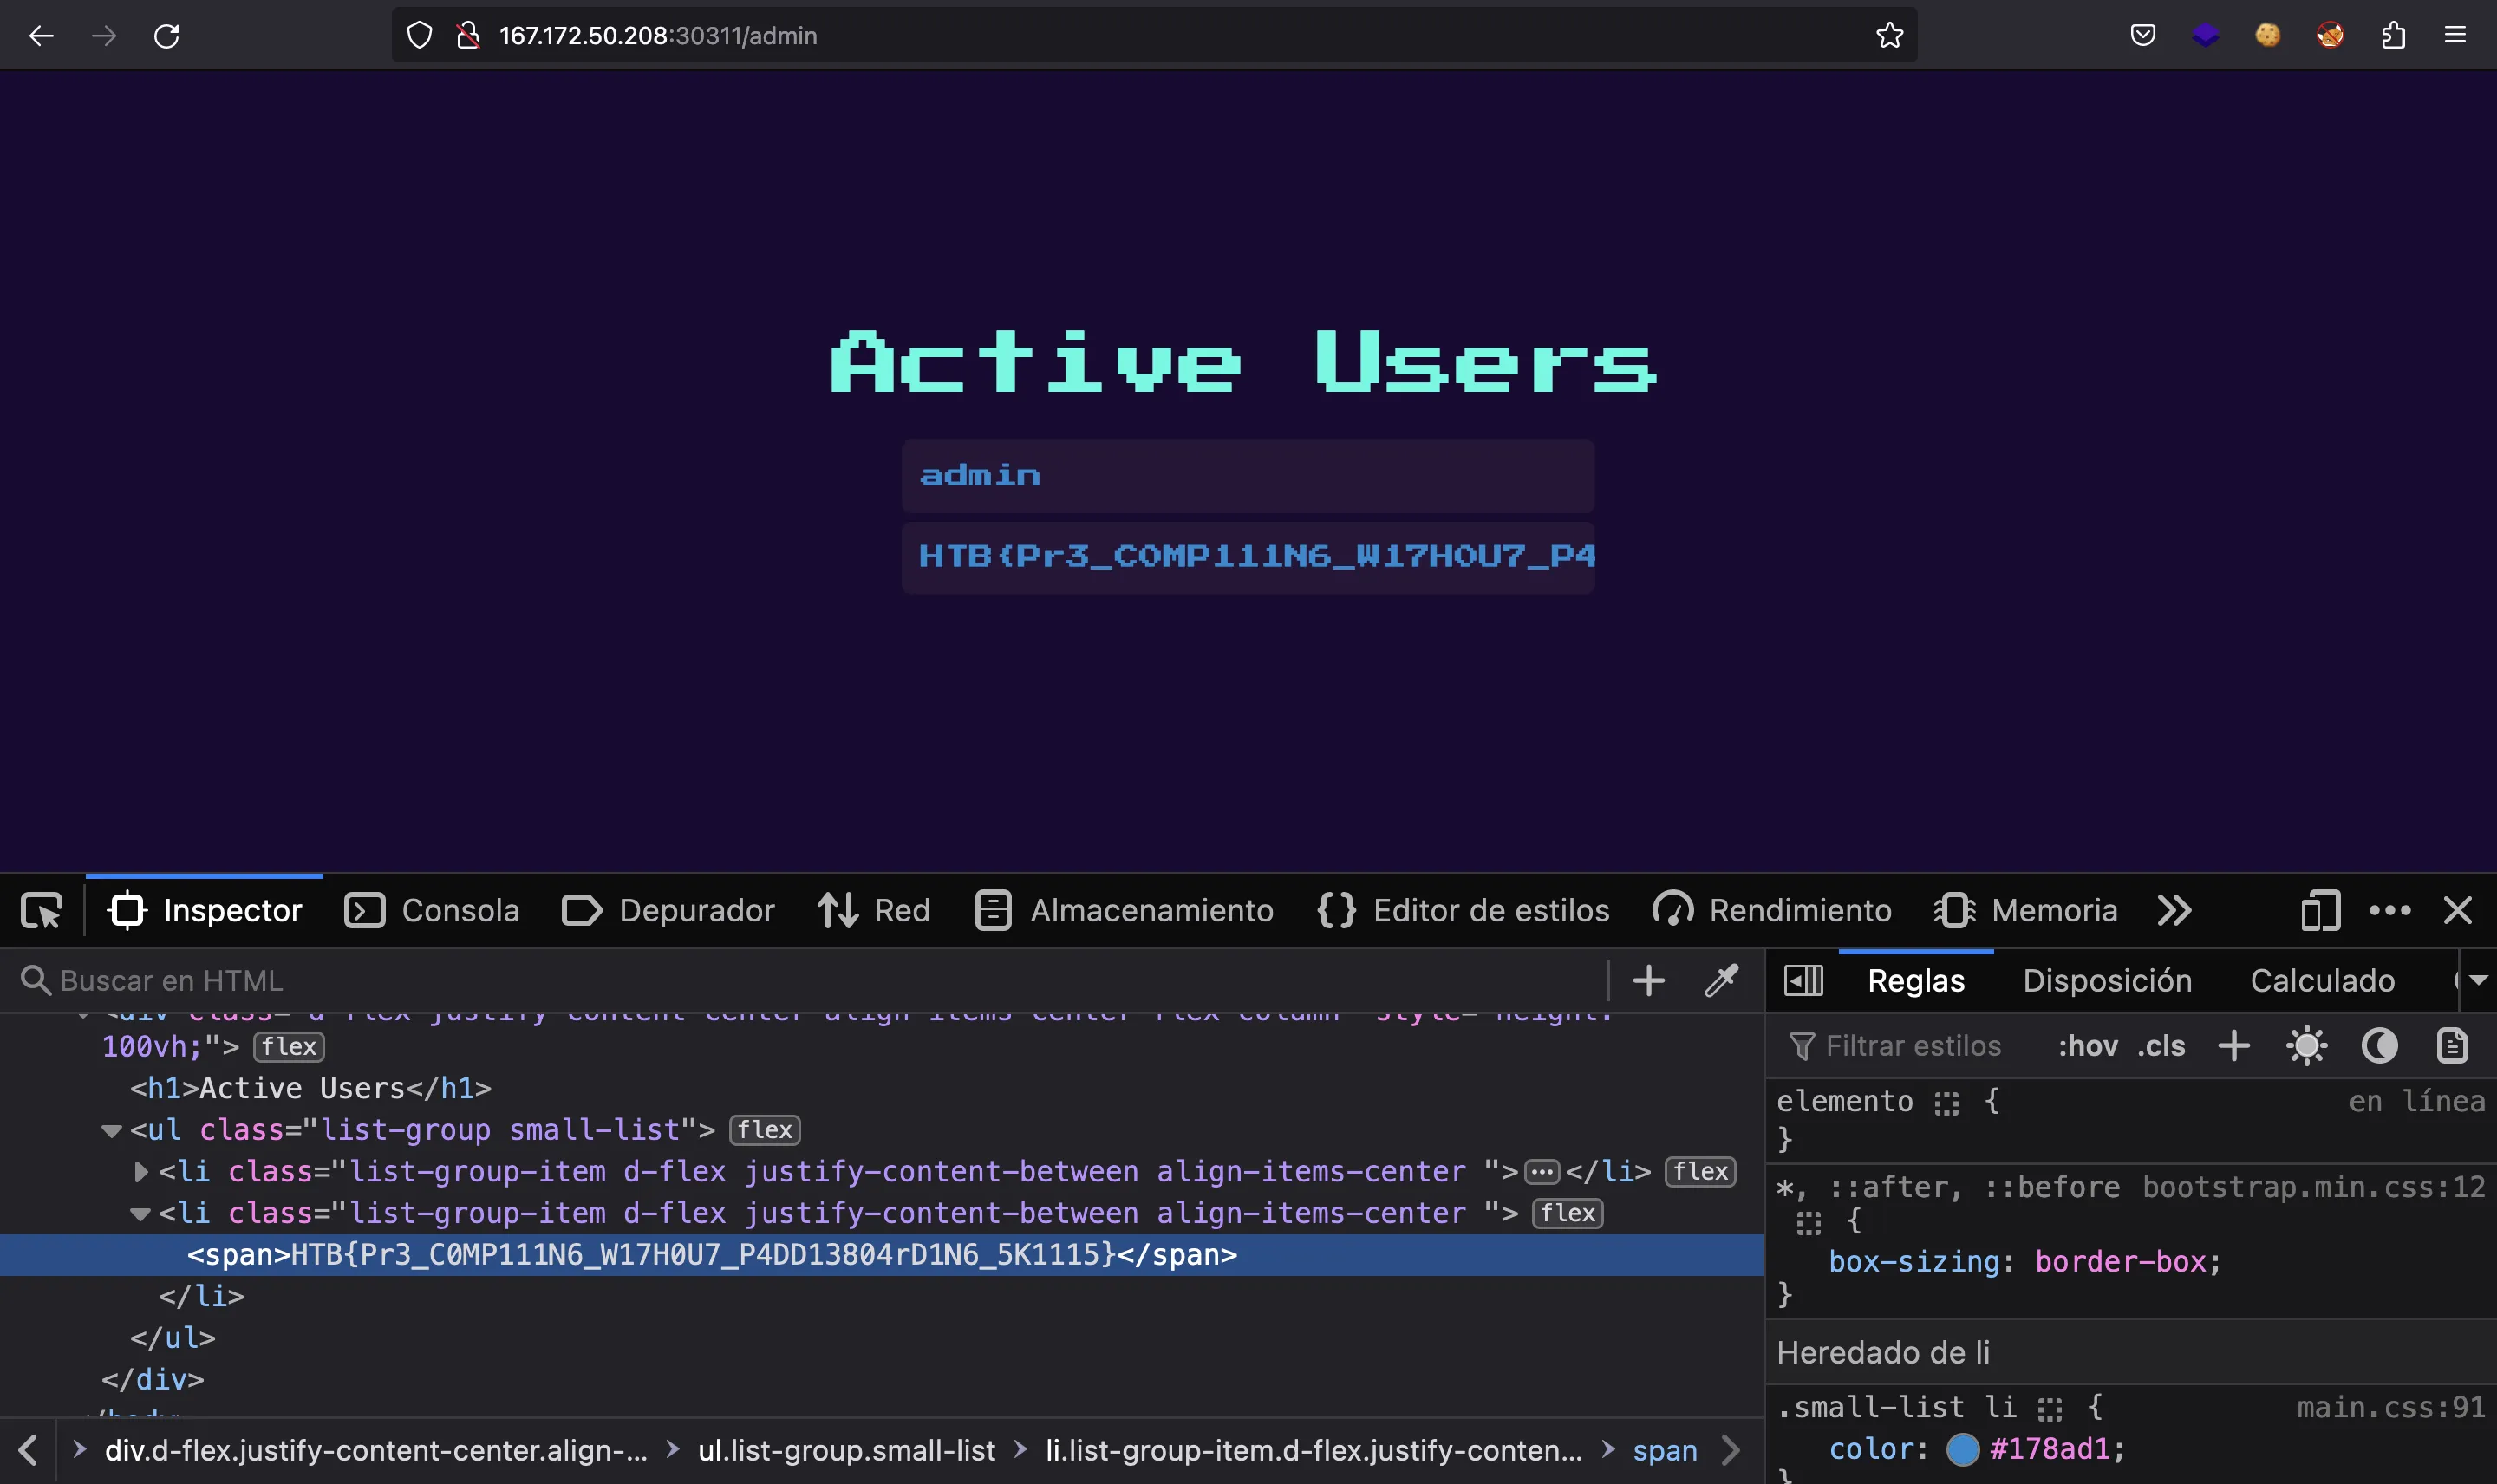Open the Depurador tab
Viewport: 2497px width, 1484px height.
click(x=668, y=910)
